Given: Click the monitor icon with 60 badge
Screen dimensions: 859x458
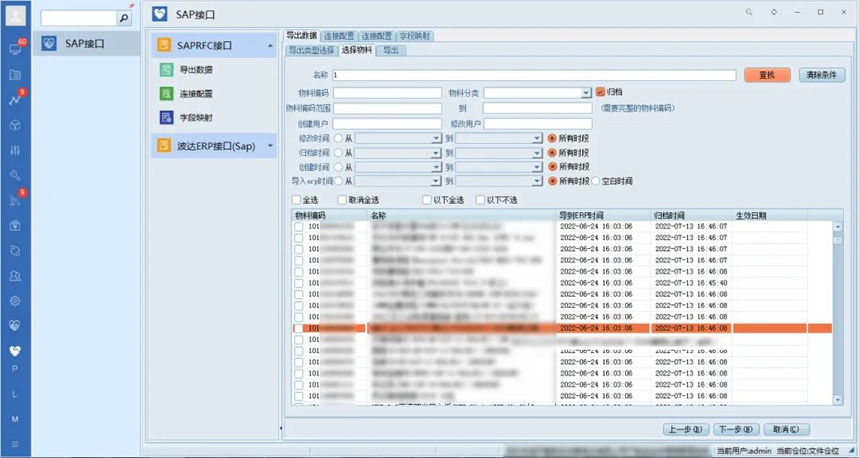Looking at the screenshot, I should coord(15,49).
